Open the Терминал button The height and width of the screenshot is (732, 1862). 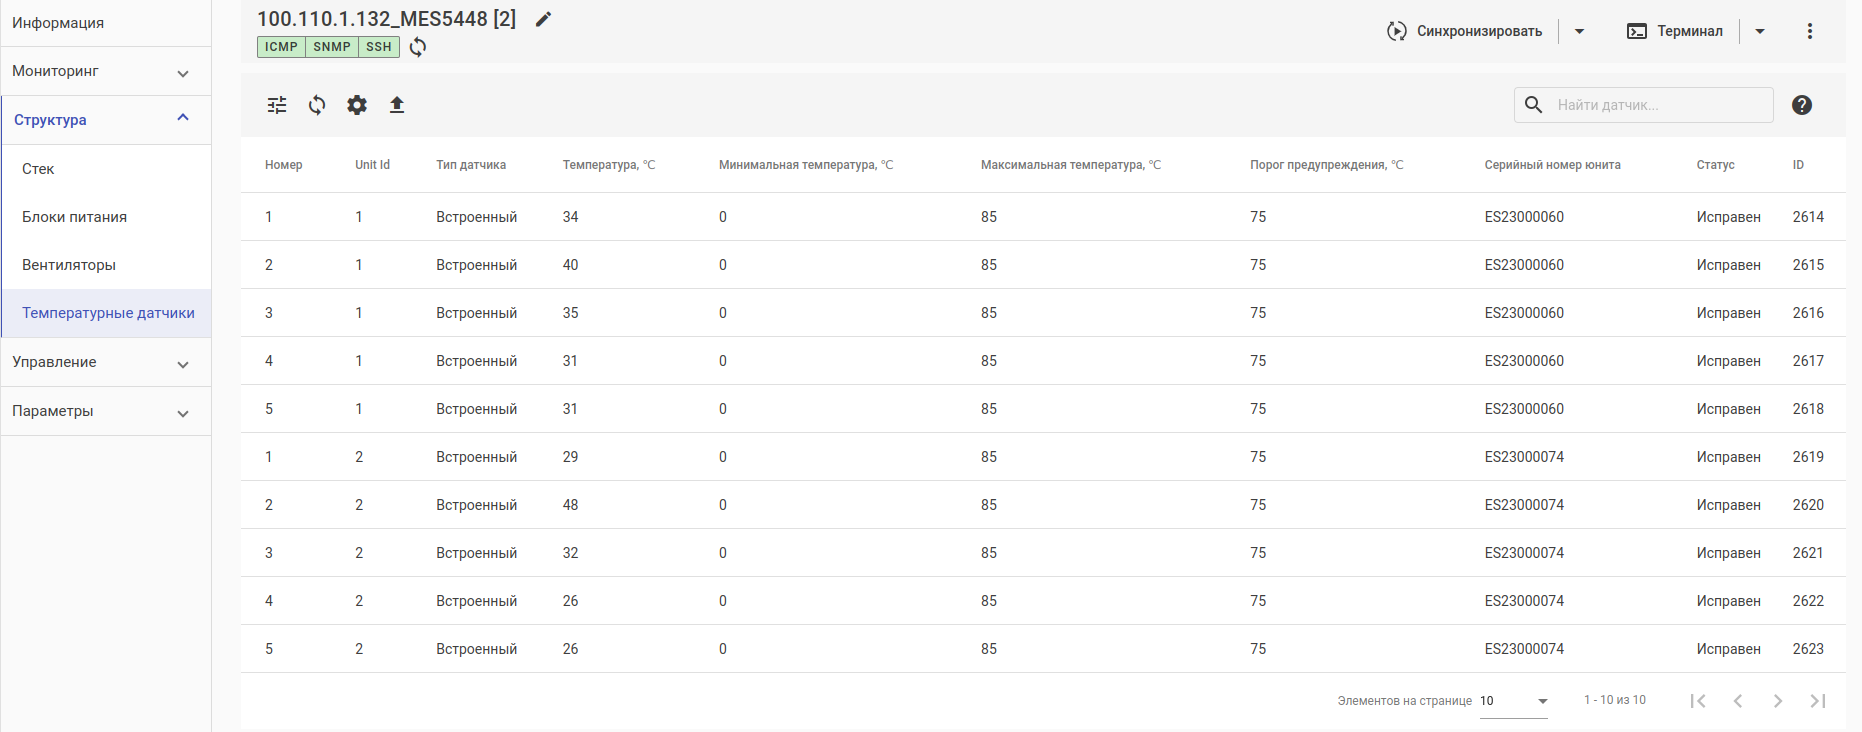[1676, 31]
